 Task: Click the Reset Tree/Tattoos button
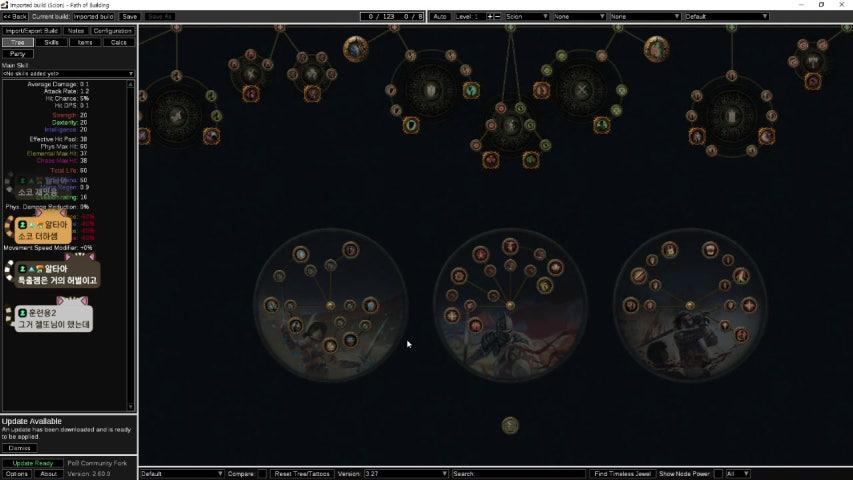pyautogui.click(x=302, y=473)
